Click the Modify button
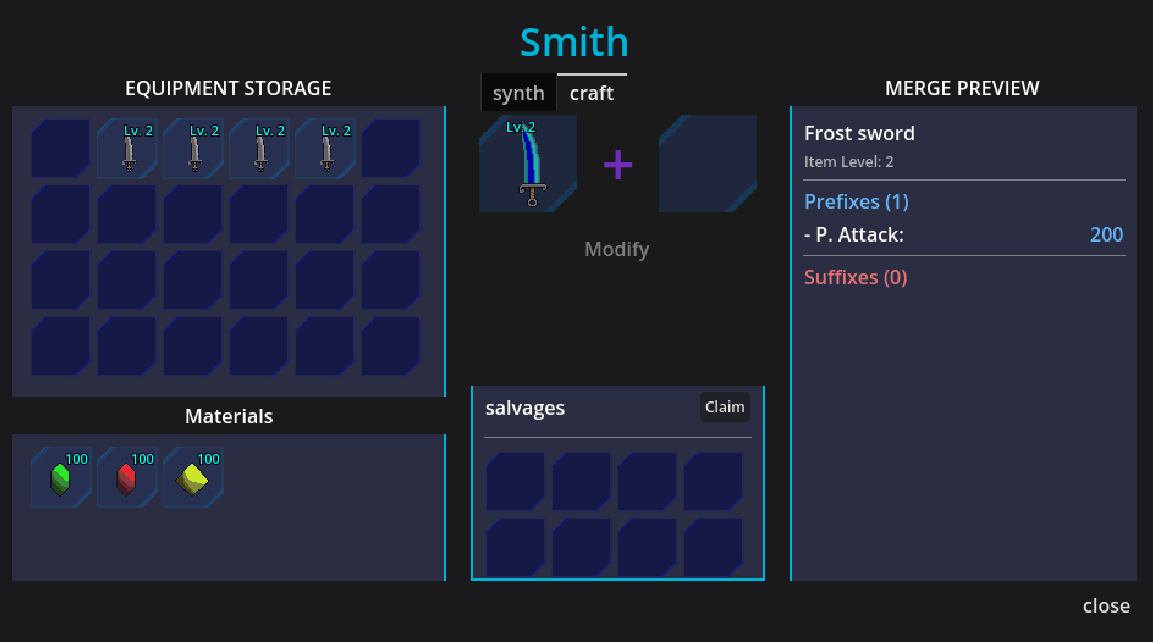 616,249
